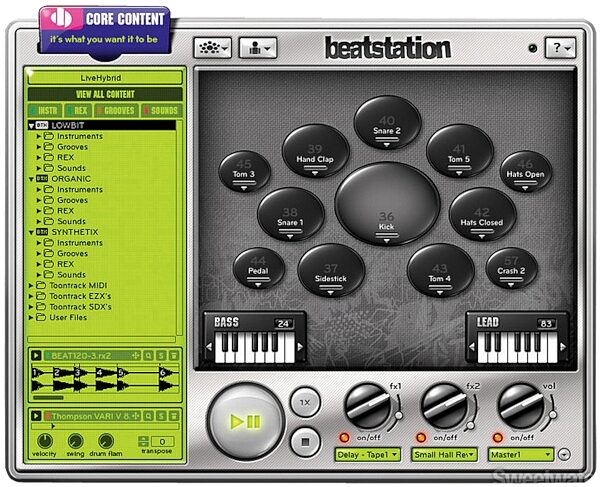Toggle the 1X playback speed button

point(305,402)
